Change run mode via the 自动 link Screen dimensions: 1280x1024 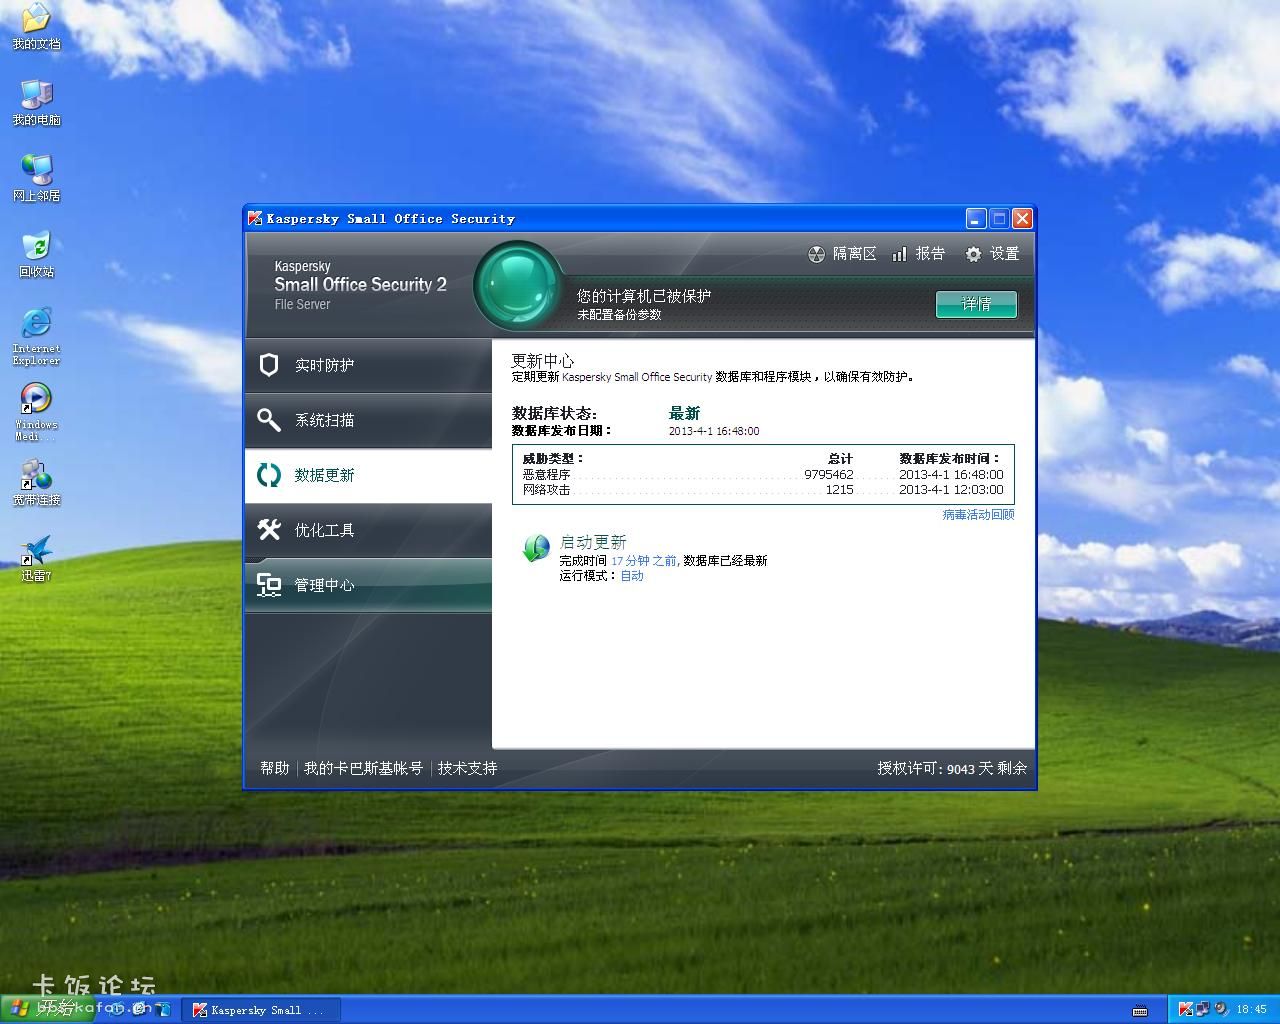coord(632,576)
